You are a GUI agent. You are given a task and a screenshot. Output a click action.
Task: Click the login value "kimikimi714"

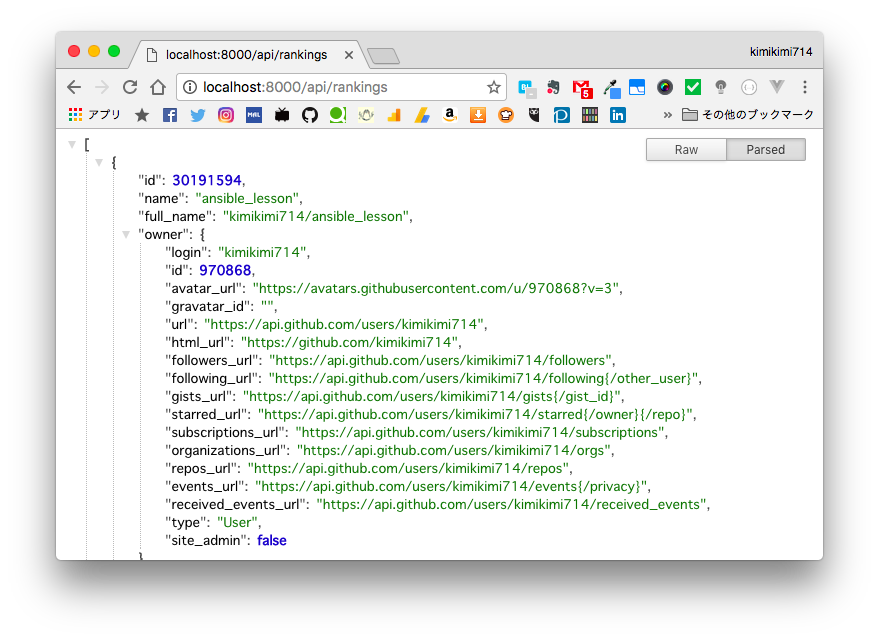pos(262,252)
